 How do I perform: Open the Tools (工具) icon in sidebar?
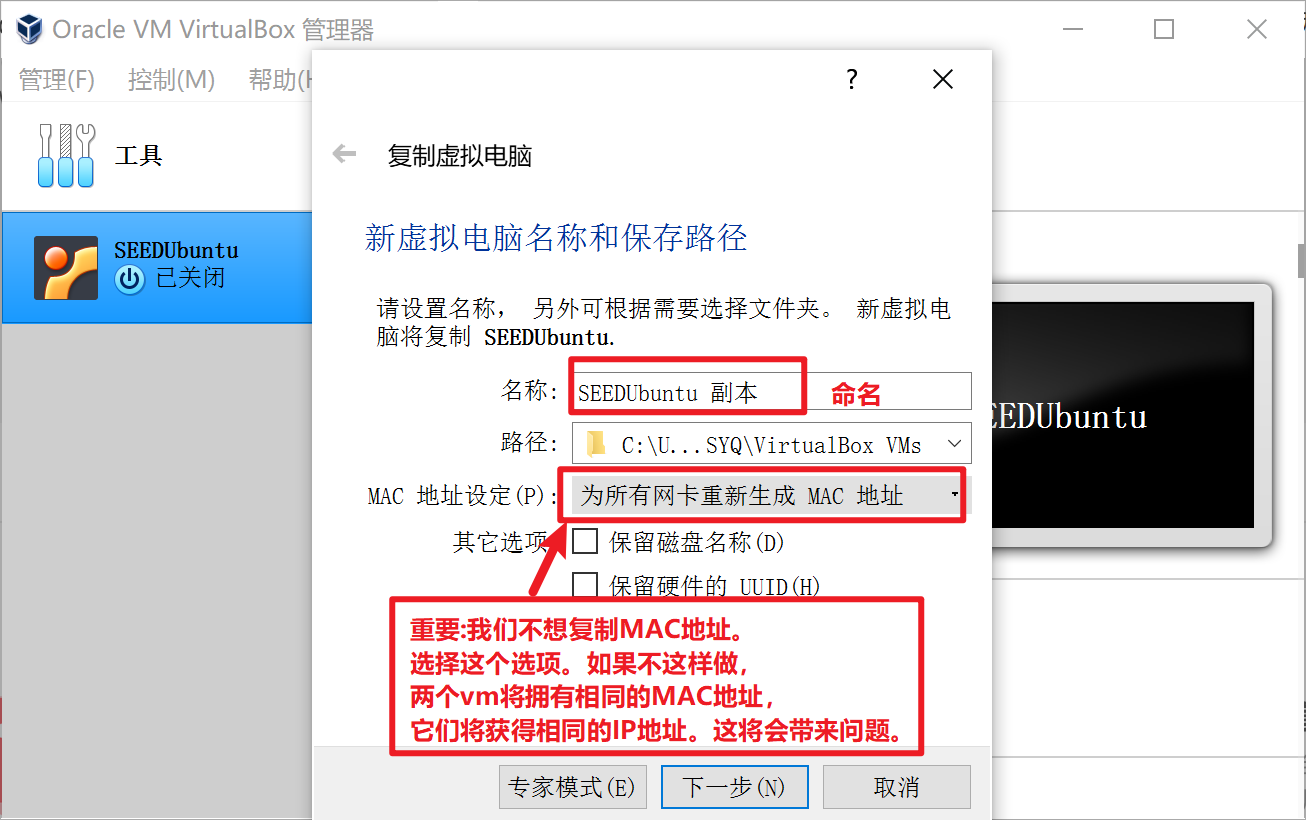pyautogui.click(x=66, y=156)
